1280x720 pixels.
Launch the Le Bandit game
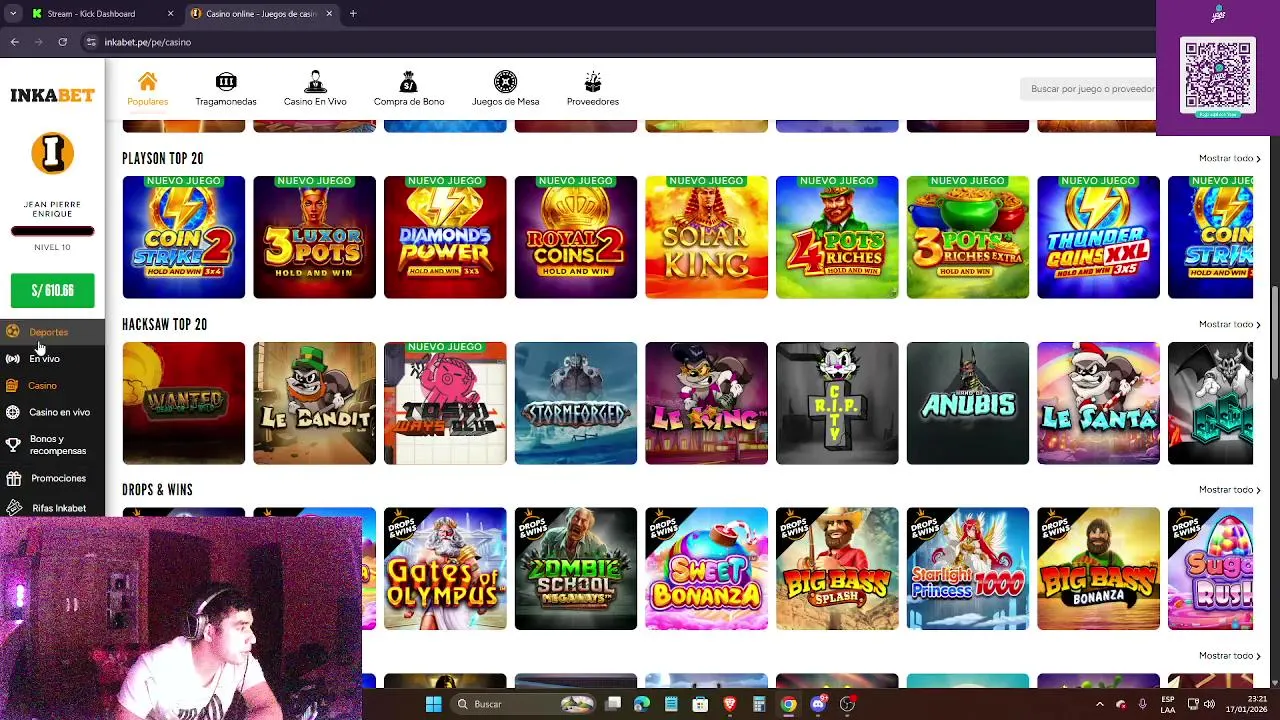point(314,403)
